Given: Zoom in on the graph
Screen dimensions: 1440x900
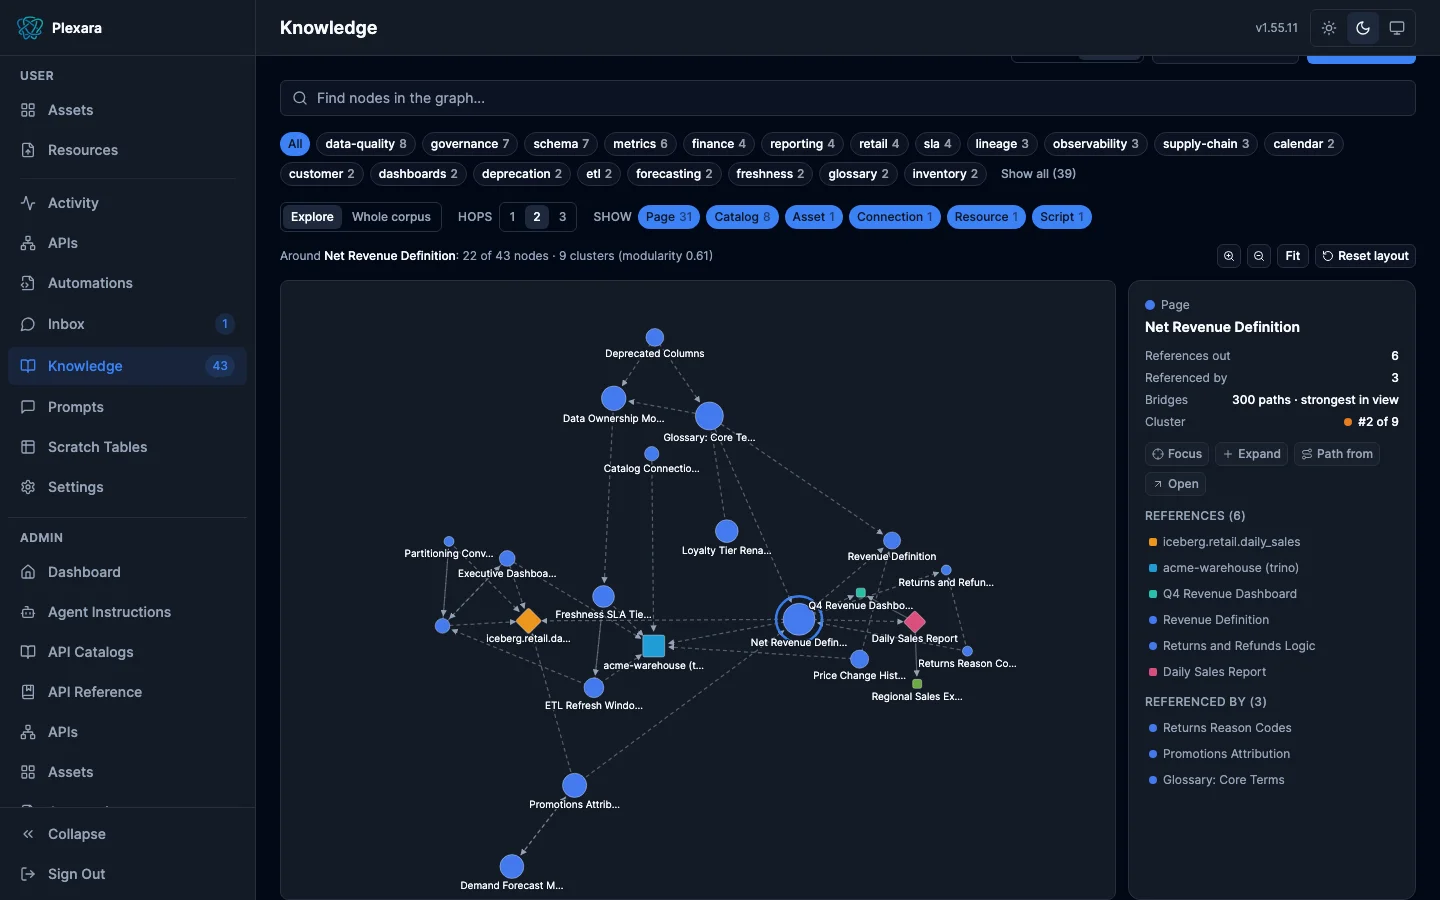Looking at the screenshot, I should click(x=1229, y=256).
